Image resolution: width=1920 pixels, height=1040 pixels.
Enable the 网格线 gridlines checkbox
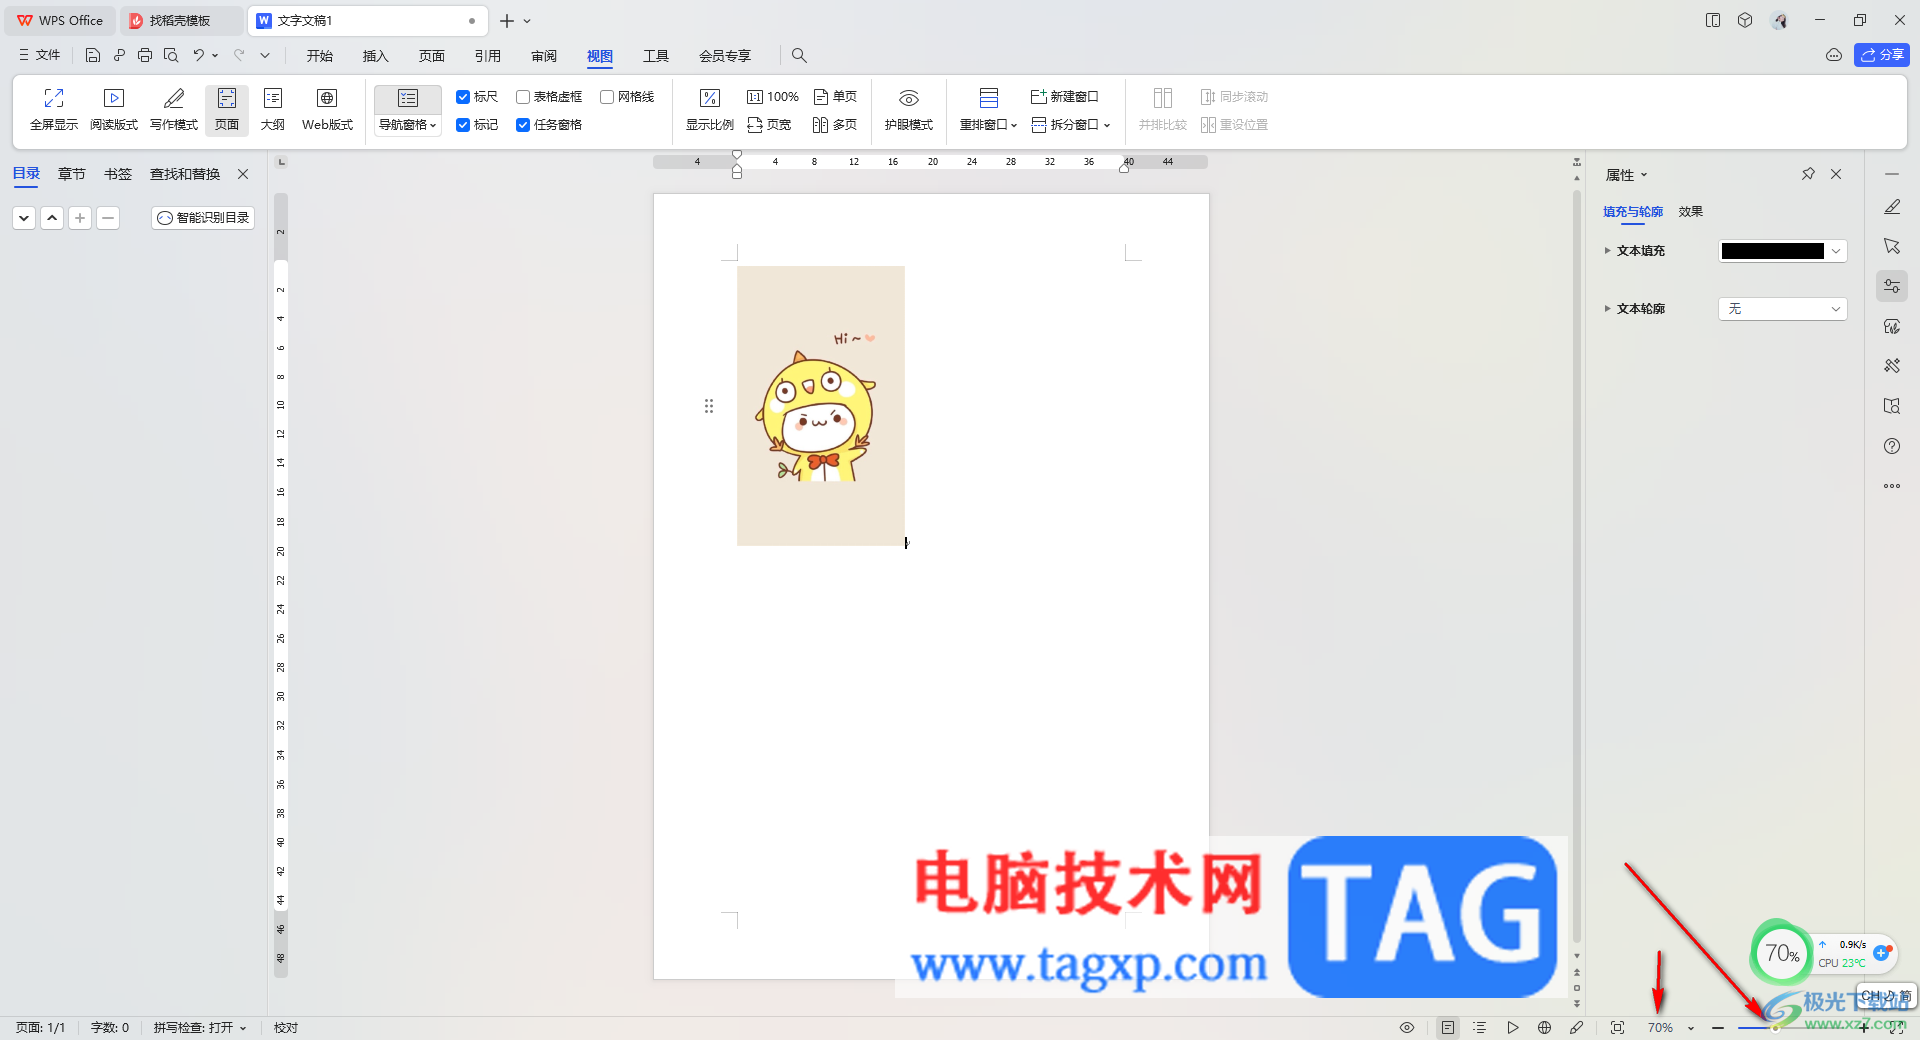click(x=607, y=97)
